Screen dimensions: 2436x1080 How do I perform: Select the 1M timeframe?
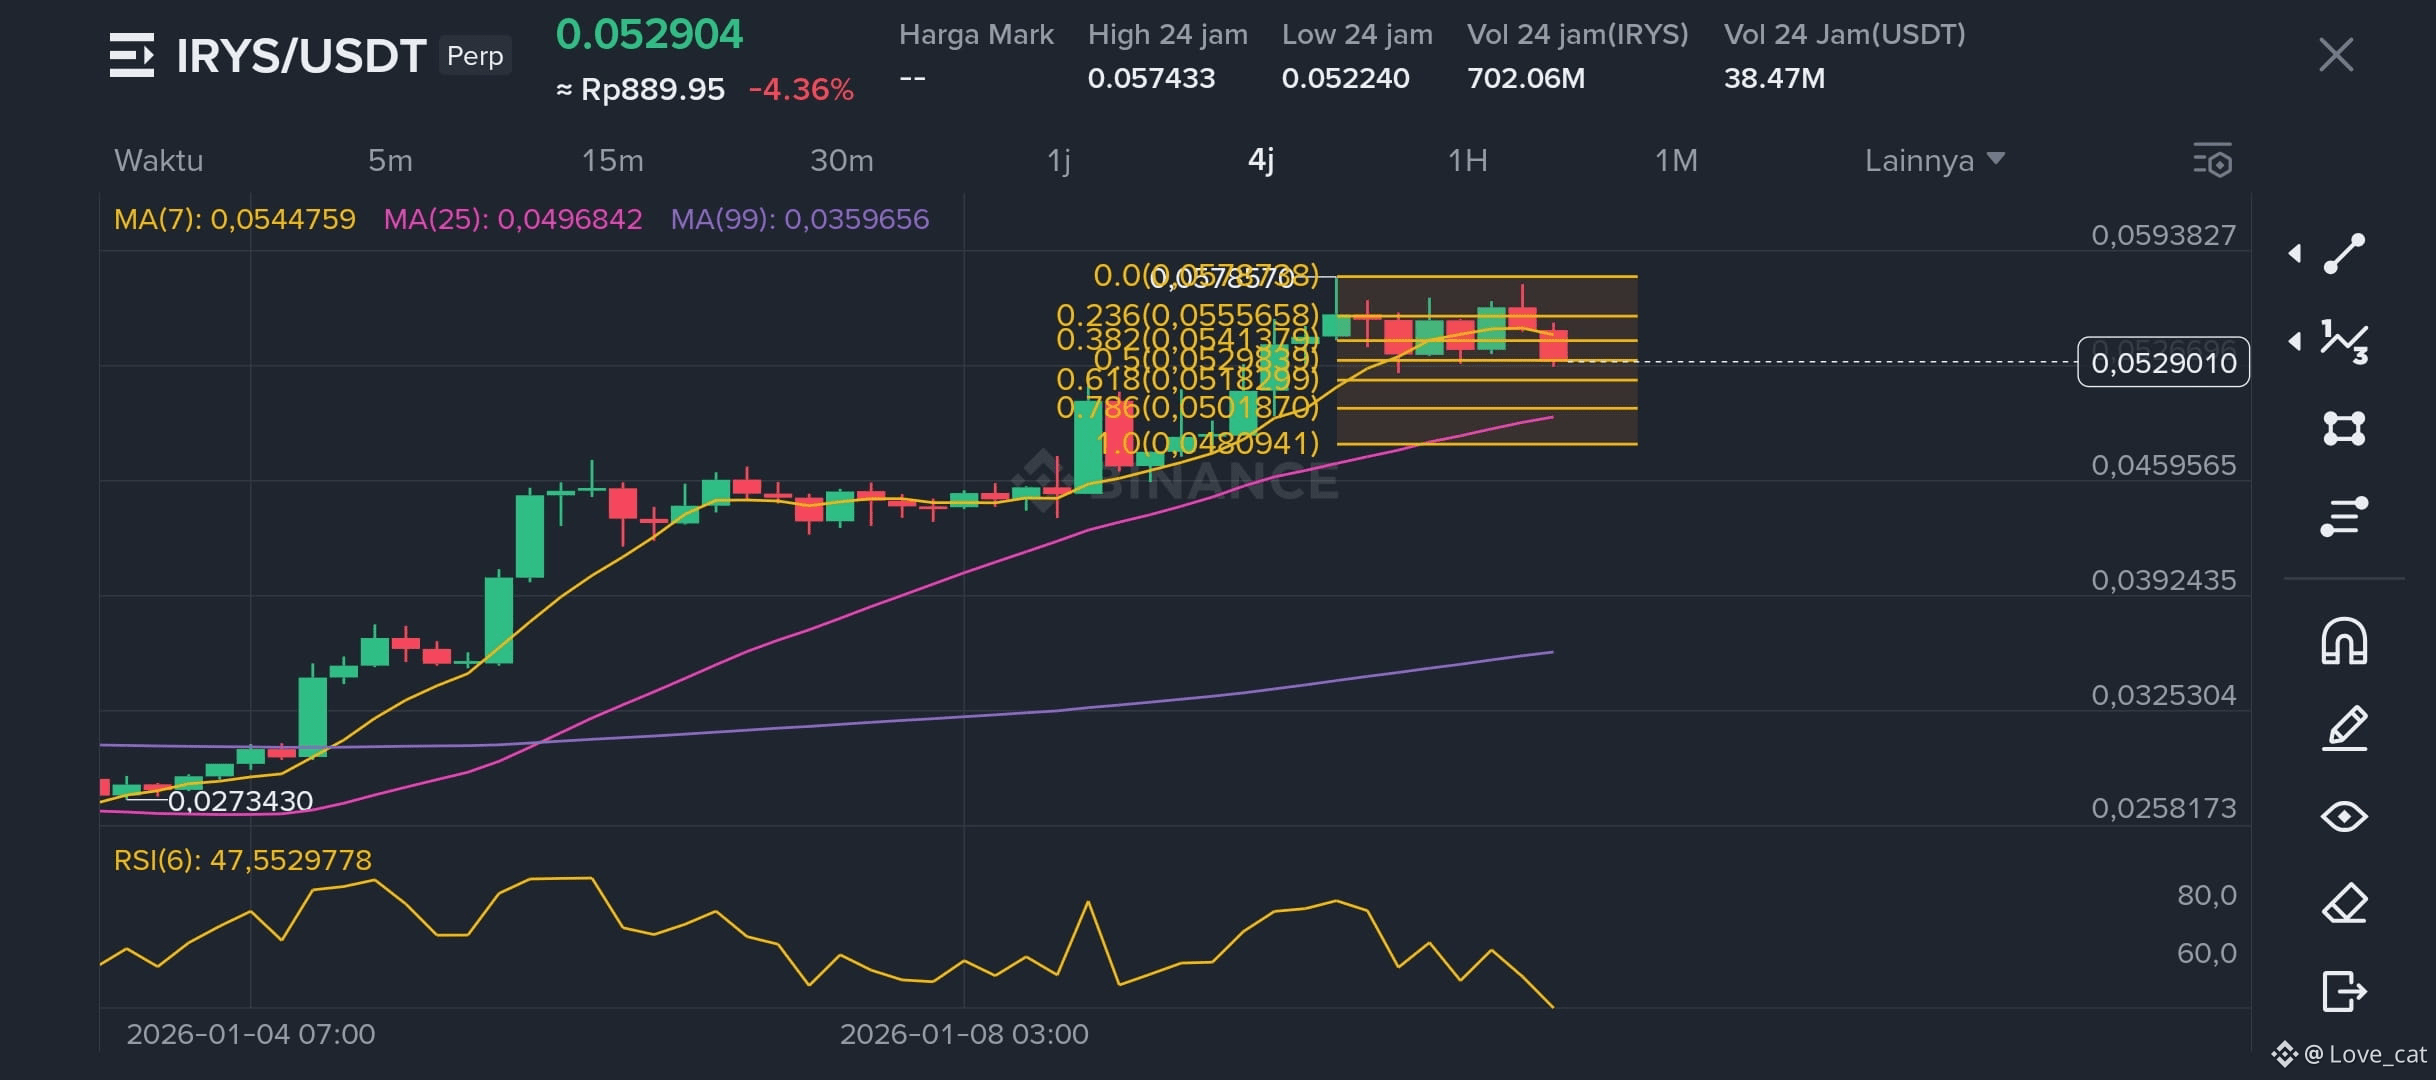tap(1677, 160)
